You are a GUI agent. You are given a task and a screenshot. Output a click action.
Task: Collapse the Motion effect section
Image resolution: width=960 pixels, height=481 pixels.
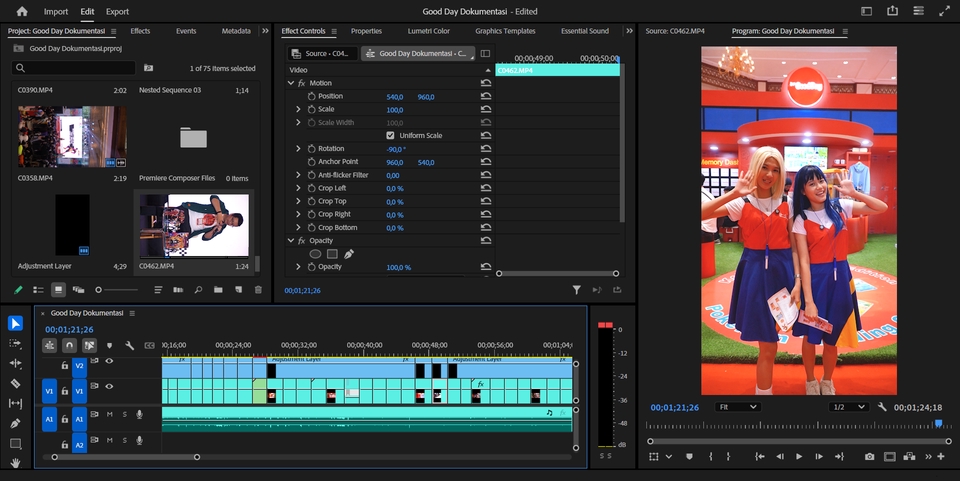tap(291, 83)
